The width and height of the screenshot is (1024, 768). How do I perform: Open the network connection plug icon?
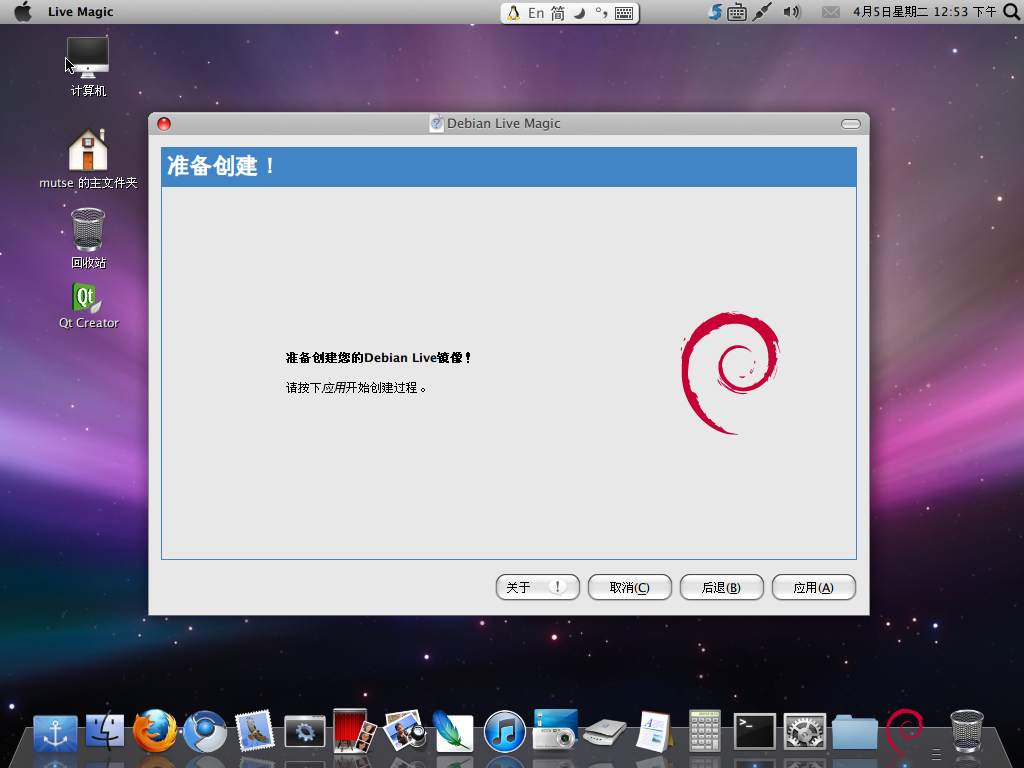[x=762, y=12]
